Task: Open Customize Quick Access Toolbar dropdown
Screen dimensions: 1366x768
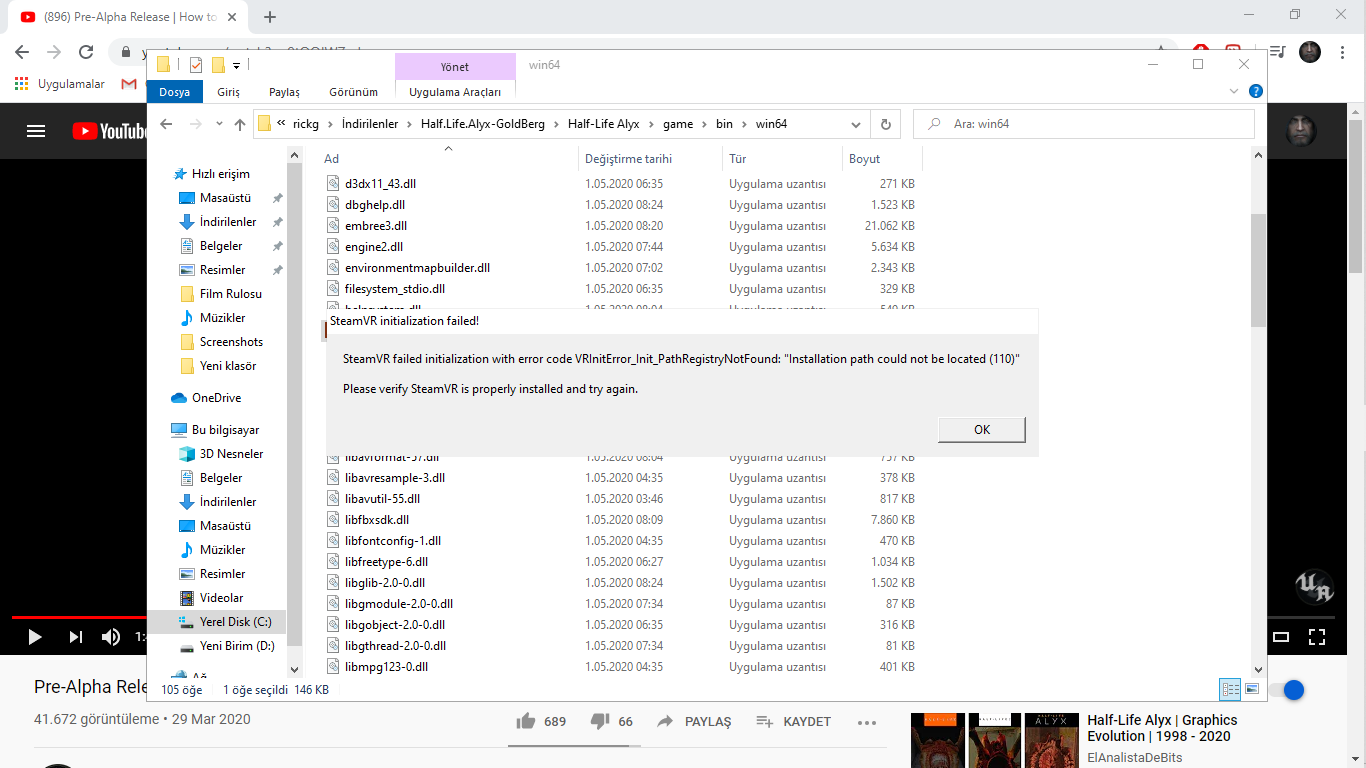Action: tap(236, 66)
